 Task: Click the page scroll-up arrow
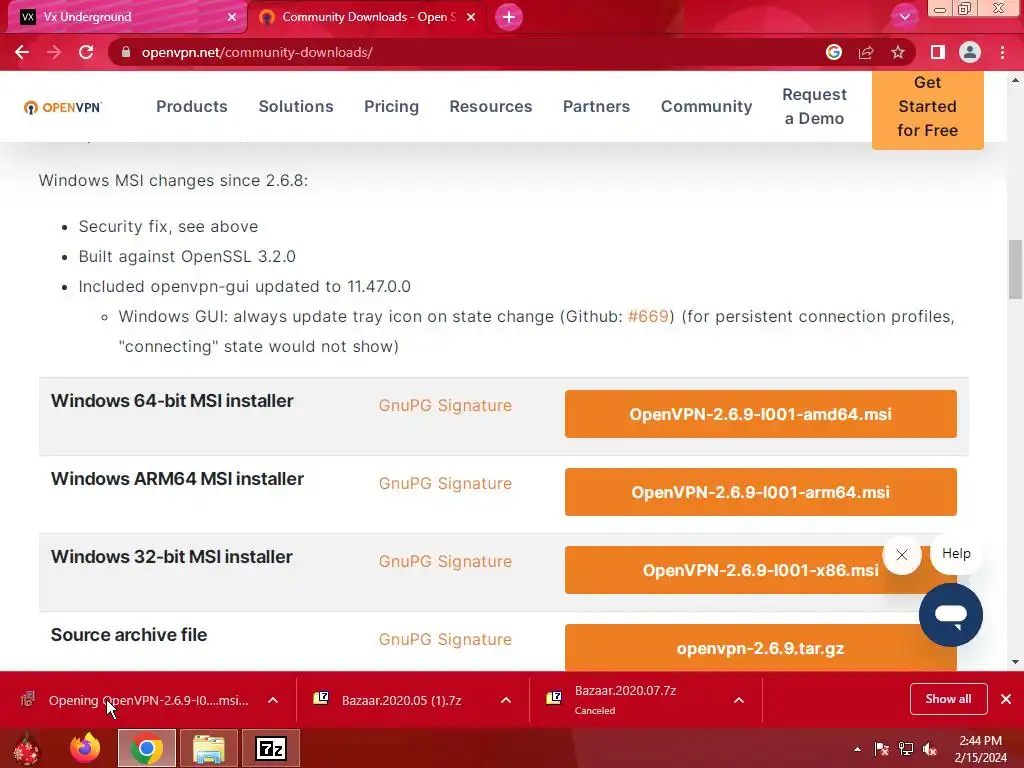1015,80
